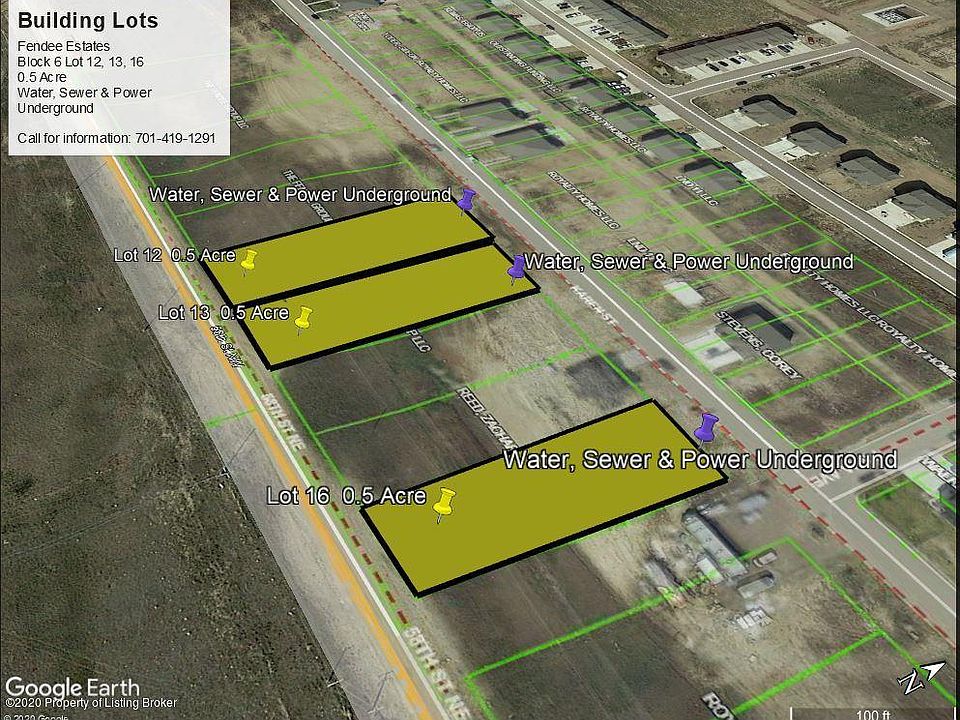The height and width of the screenshot is (720, 960).
Task: Click the '100 ft' scale bar
Action: pyautogui.click(x=872, y=714)
